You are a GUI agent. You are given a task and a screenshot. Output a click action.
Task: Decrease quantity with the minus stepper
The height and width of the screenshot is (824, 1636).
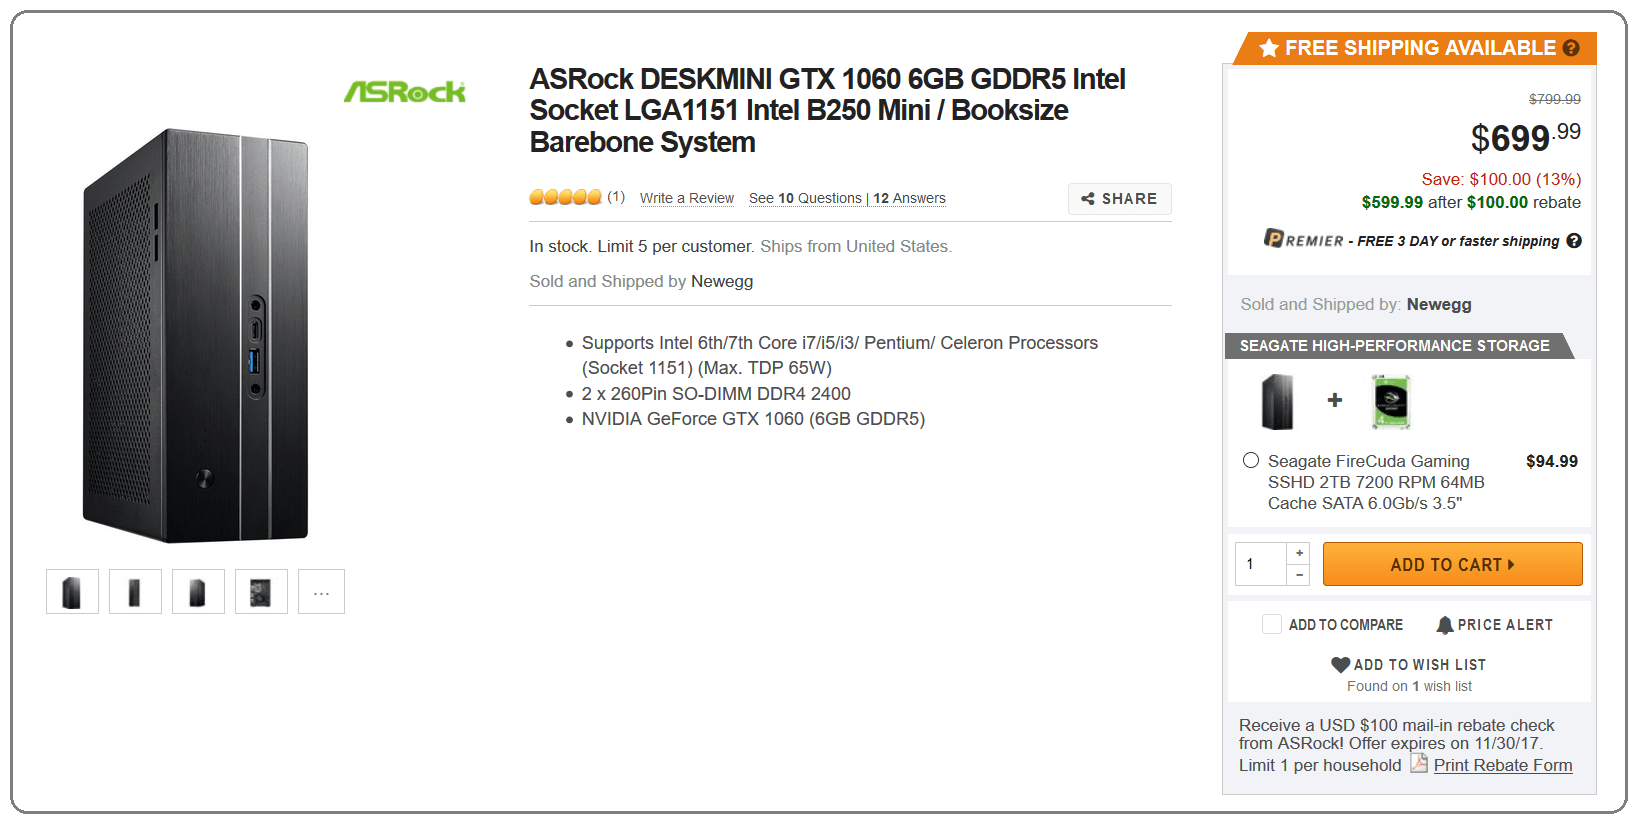pos(1299,575)
